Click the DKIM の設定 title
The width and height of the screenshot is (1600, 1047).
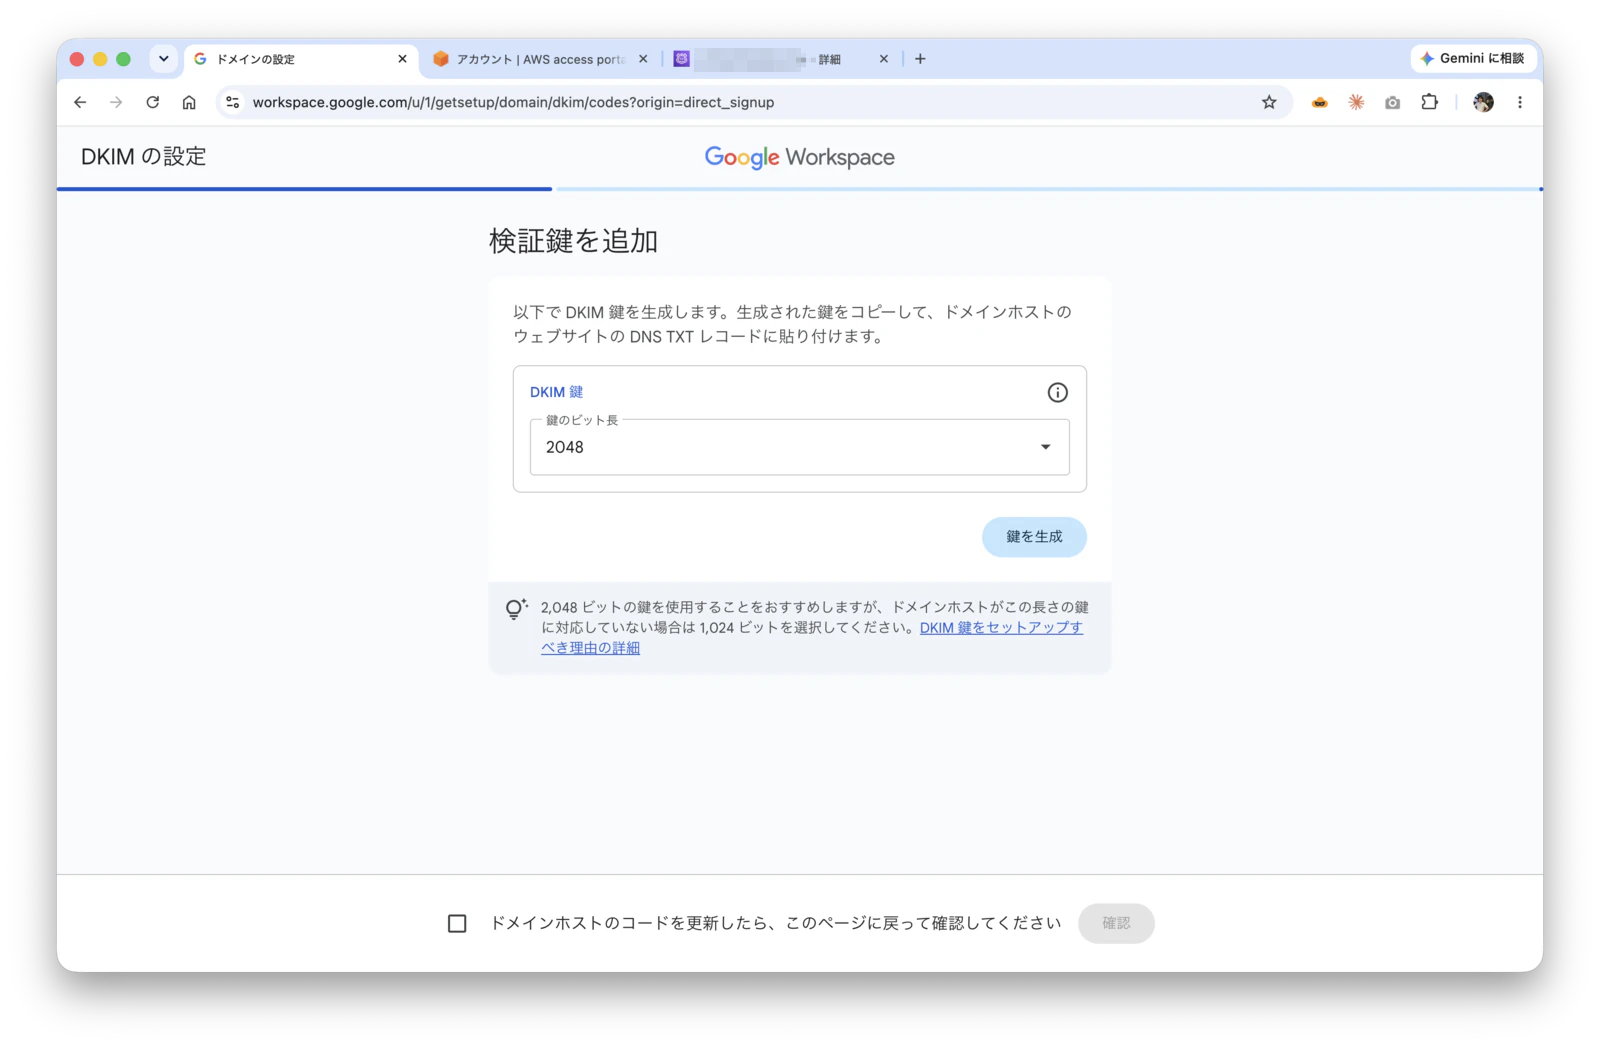(143, 156)
